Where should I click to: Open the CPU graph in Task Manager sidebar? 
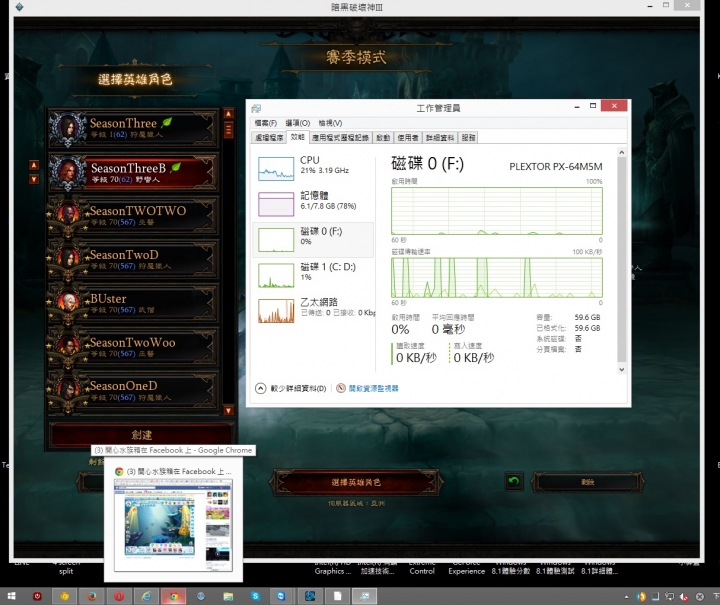(x=276, y=168)
